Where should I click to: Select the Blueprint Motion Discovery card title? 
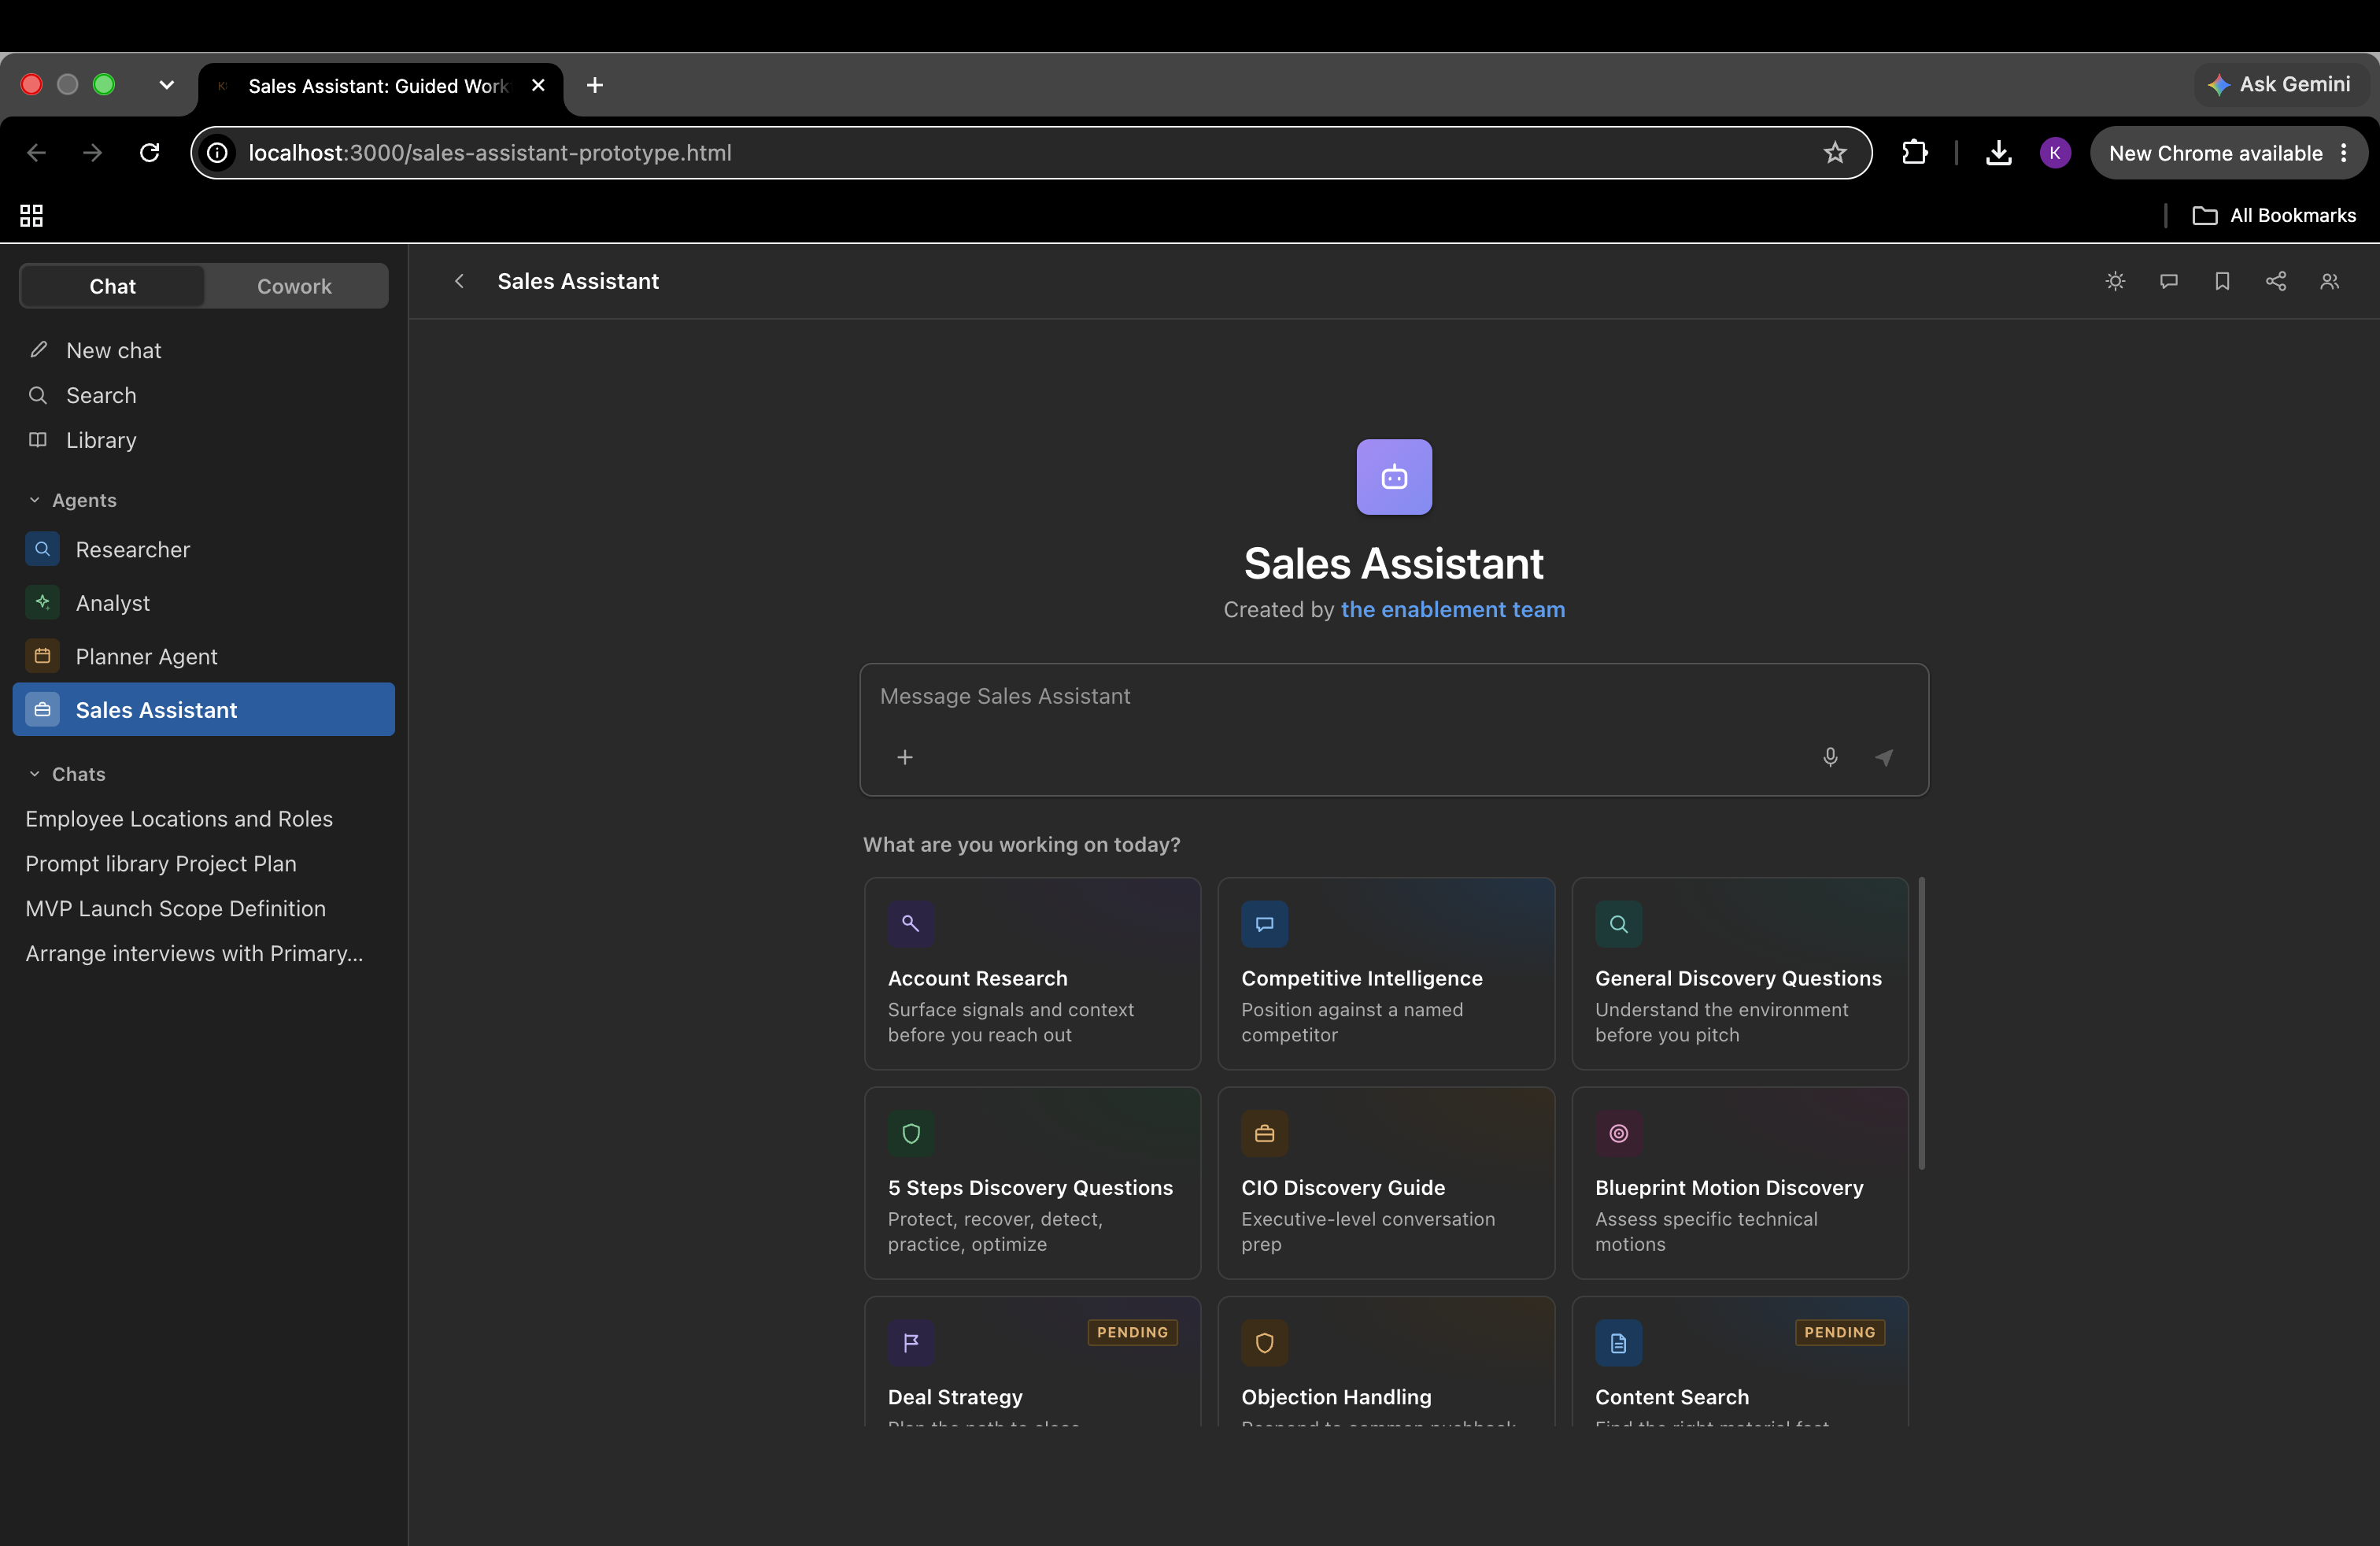pos(1729,1188)
